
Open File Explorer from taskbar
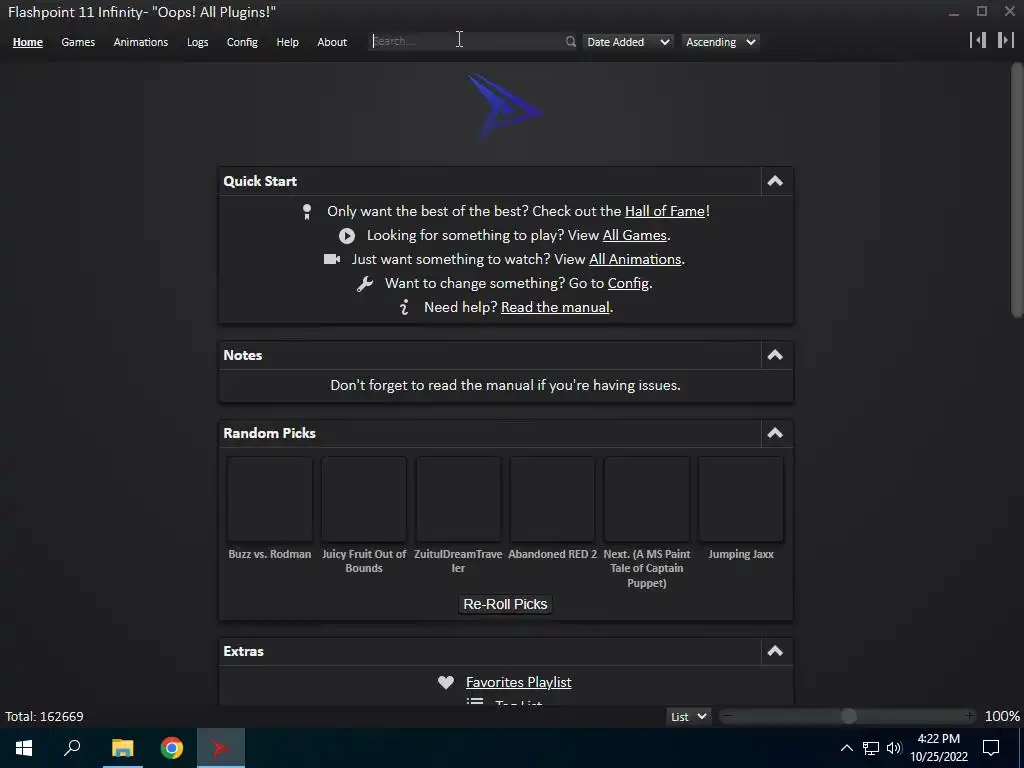click(x=122, y=748)
